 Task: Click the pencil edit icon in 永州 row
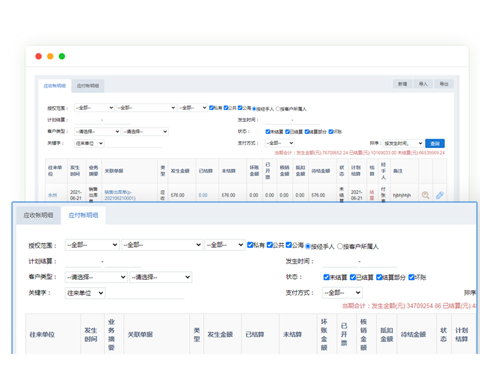pos(440,195)
